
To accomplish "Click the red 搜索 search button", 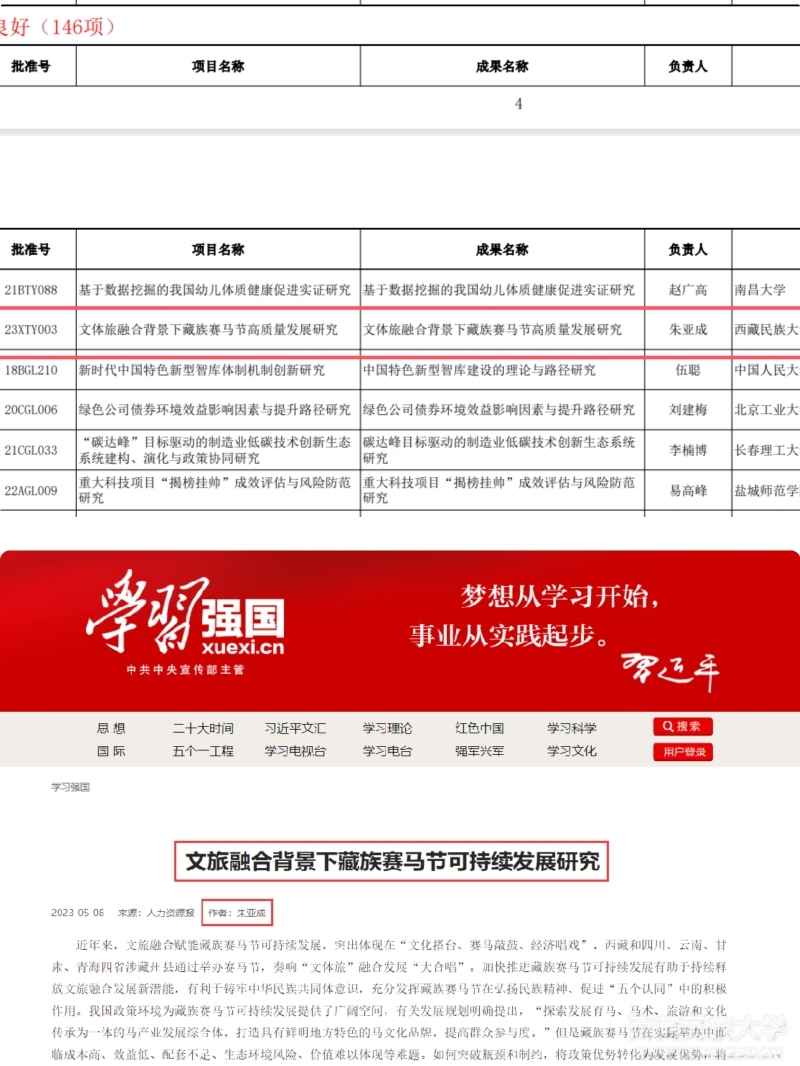I will click(x=683, y=727).
